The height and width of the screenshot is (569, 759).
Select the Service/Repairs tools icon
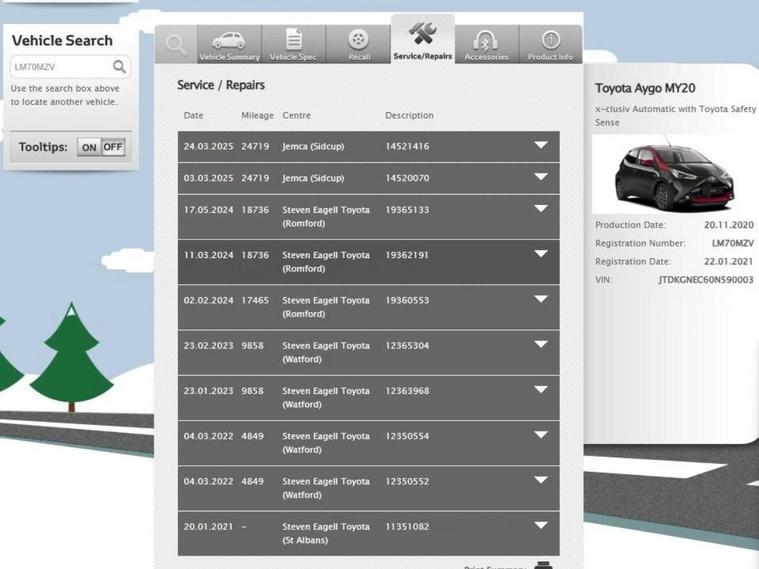[422, 34]
